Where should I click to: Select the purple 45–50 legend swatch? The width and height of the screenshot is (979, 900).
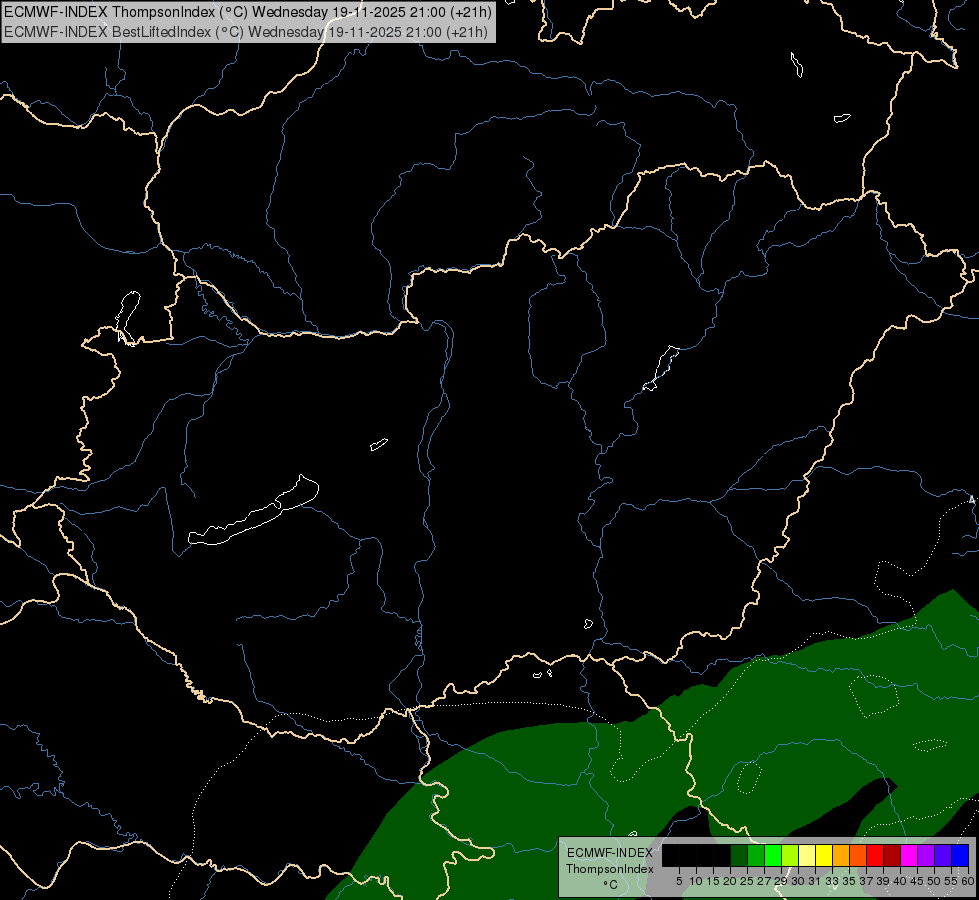point(926,855)
